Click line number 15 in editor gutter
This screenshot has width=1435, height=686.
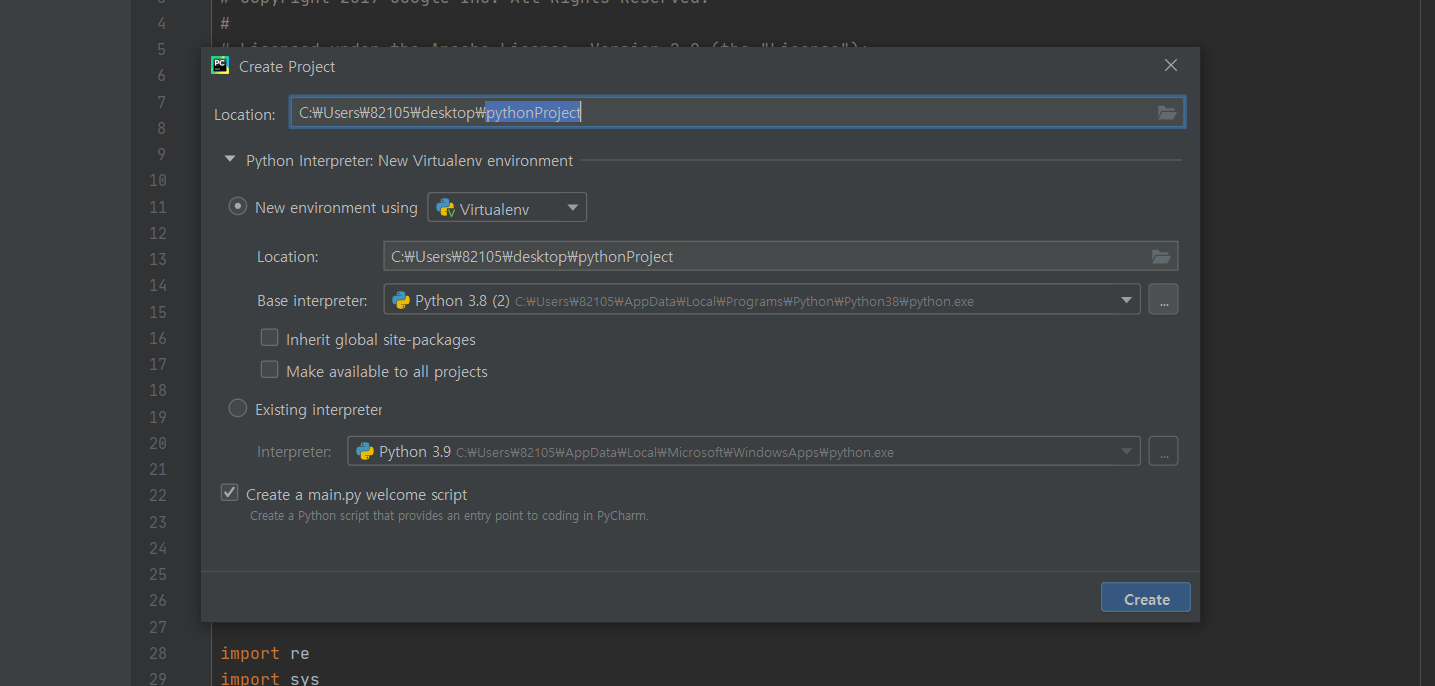pyautogui.click(x=157, y=312)
